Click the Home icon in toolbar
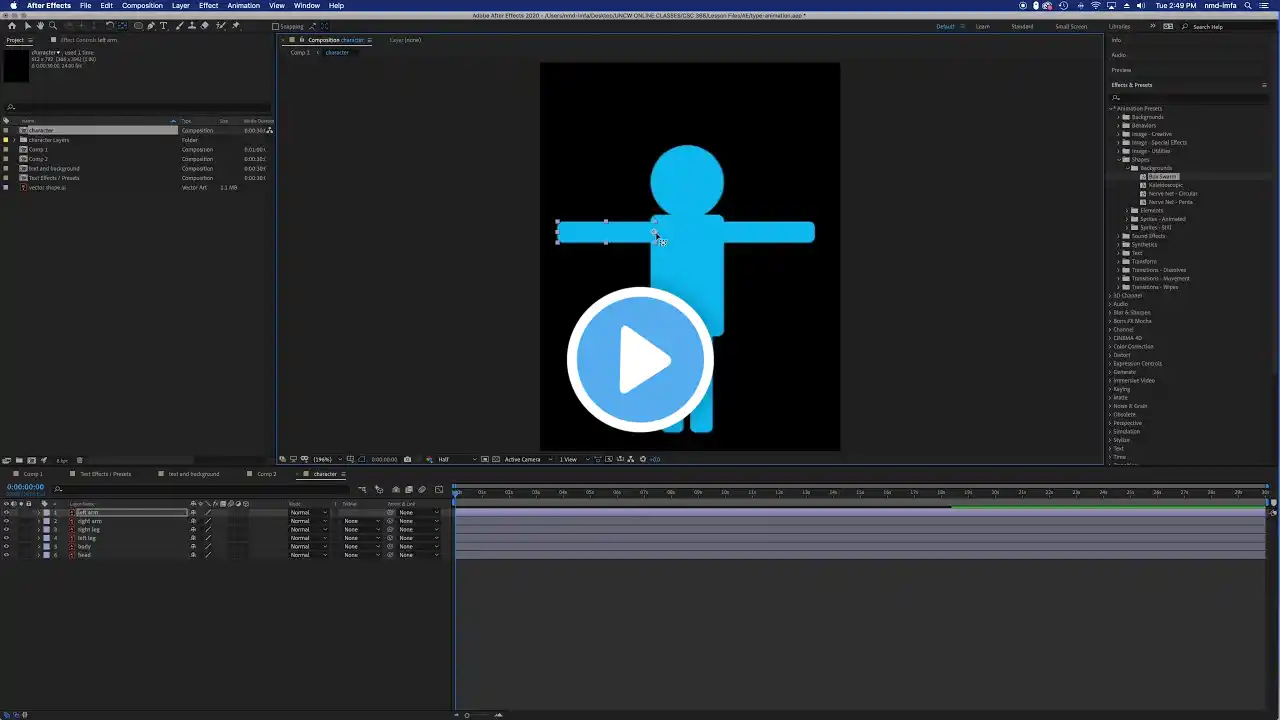1280x720 pixels. pos(12,26)
